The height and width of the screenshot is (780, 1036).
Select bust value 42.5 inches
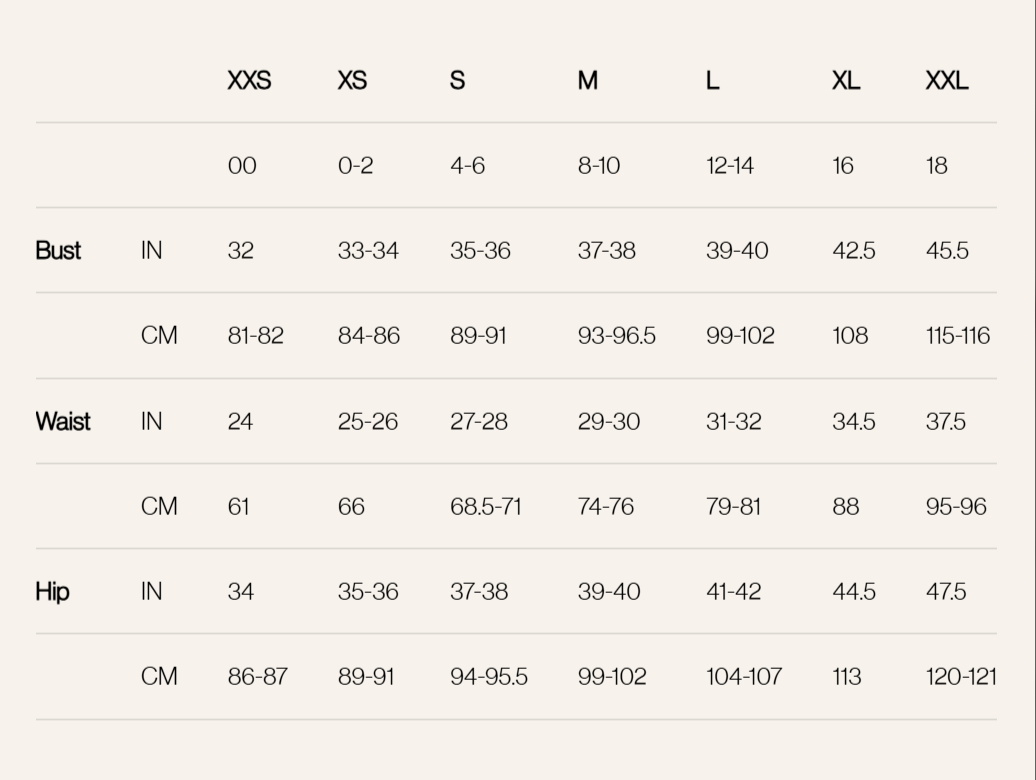tap(854, 251)
